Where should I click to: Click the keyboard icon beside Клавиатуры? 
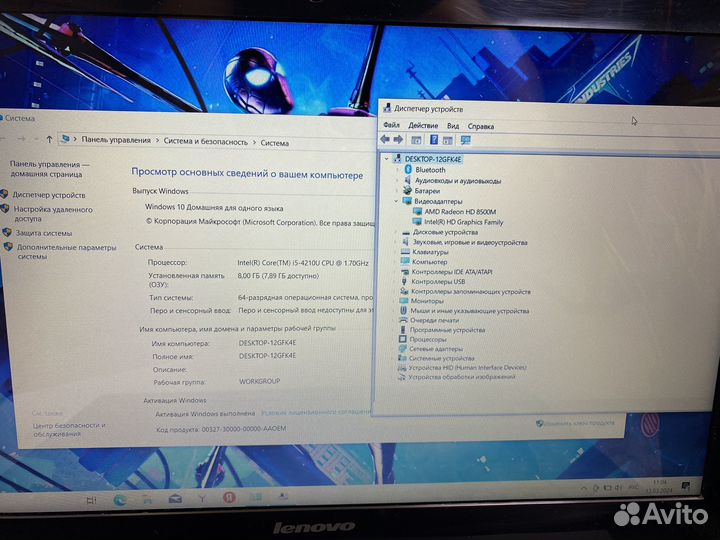pos(405,252)
